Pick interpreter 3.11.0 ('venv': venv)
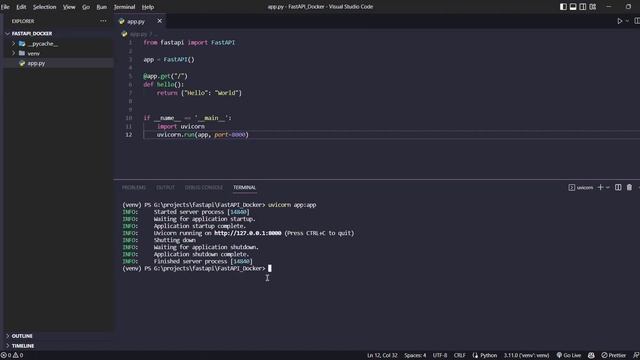This screenshot has height=360, width=640. (x=526, y=356)
